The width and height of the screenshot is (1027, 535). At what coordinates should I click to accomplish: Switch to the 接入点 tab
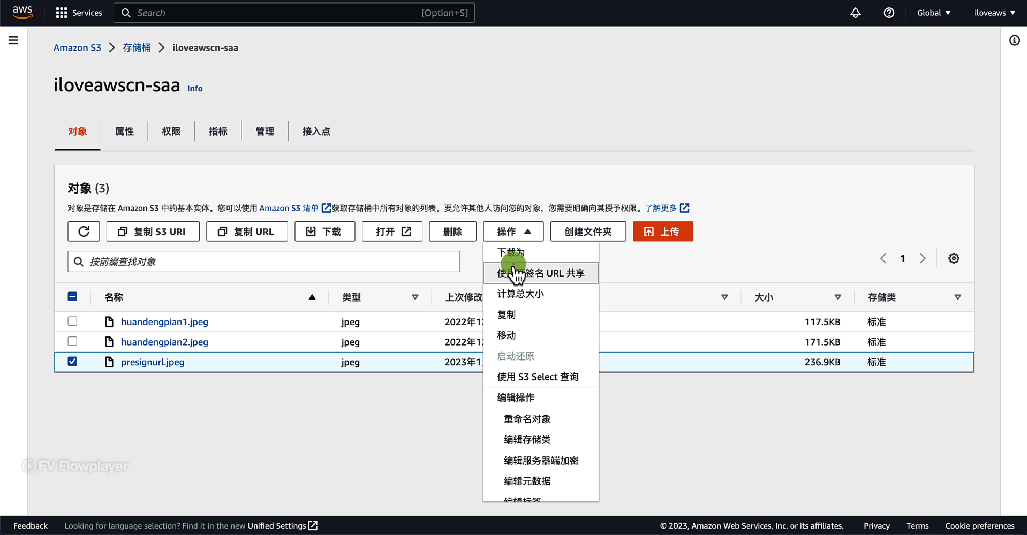click(316, 132)
